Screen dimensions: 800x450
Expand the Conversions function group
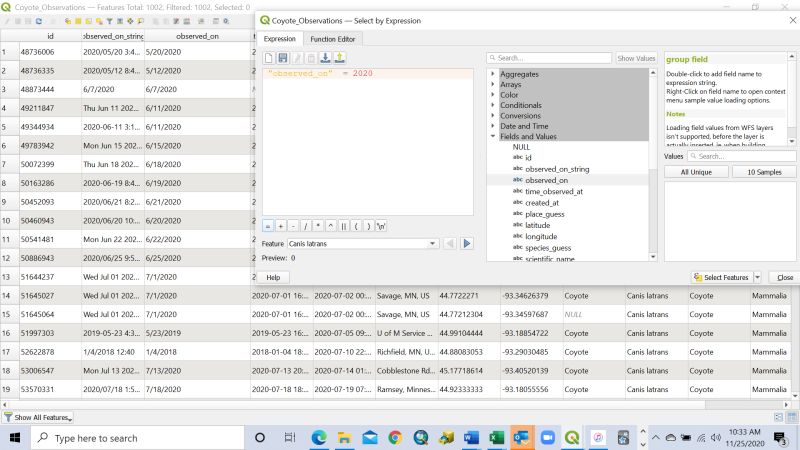[x=493, y=116]
